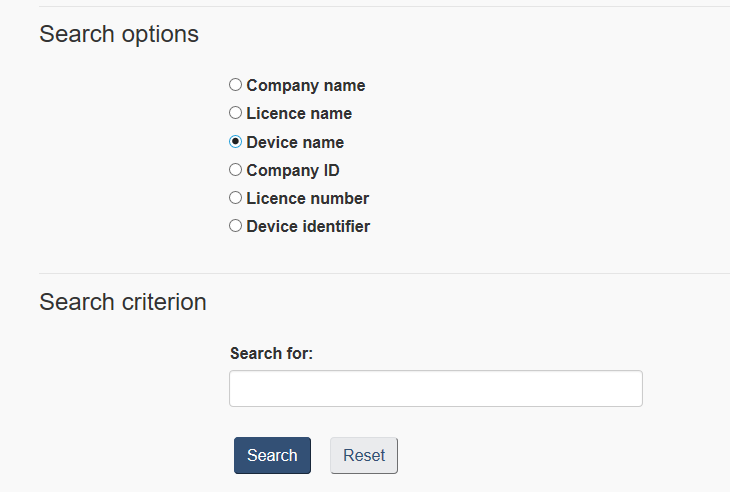The image size is (730, 492).
Task: Enable the Licence number radio button
Action: [236, 198]
